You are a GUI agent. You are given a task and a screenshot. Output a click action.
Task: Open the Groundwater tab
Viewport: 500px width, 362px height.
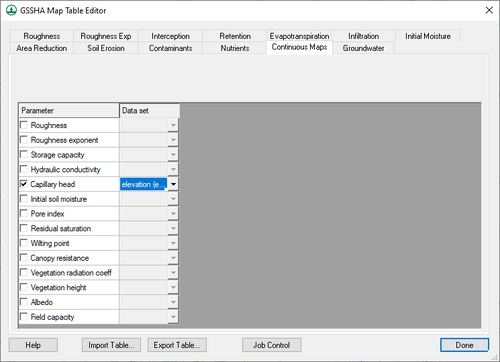363,48
